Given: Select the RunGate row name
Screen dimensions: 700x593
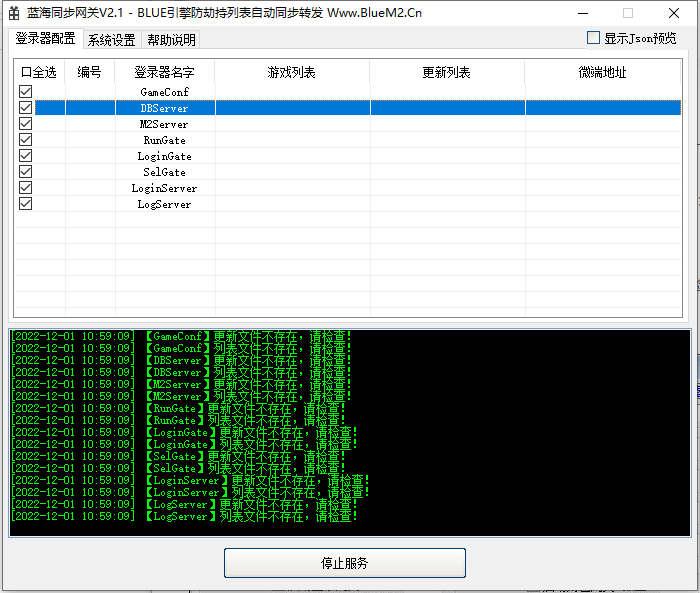Looking at the screenshot, I should pos(164,140).
